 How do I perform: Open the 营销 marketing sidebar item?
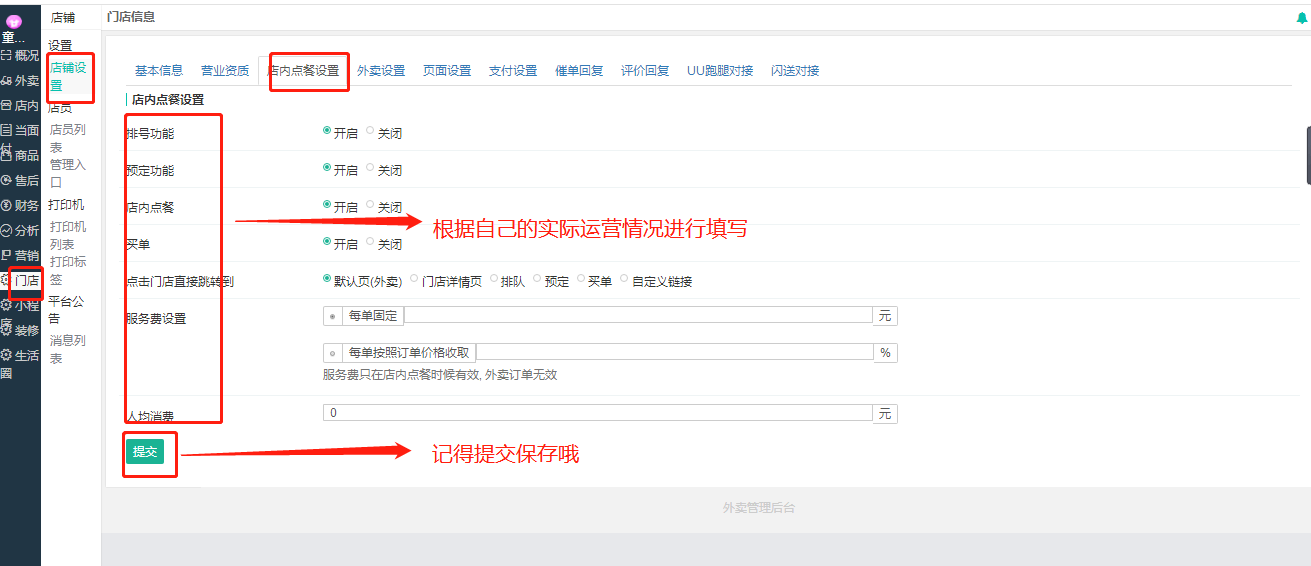point(20,255)
